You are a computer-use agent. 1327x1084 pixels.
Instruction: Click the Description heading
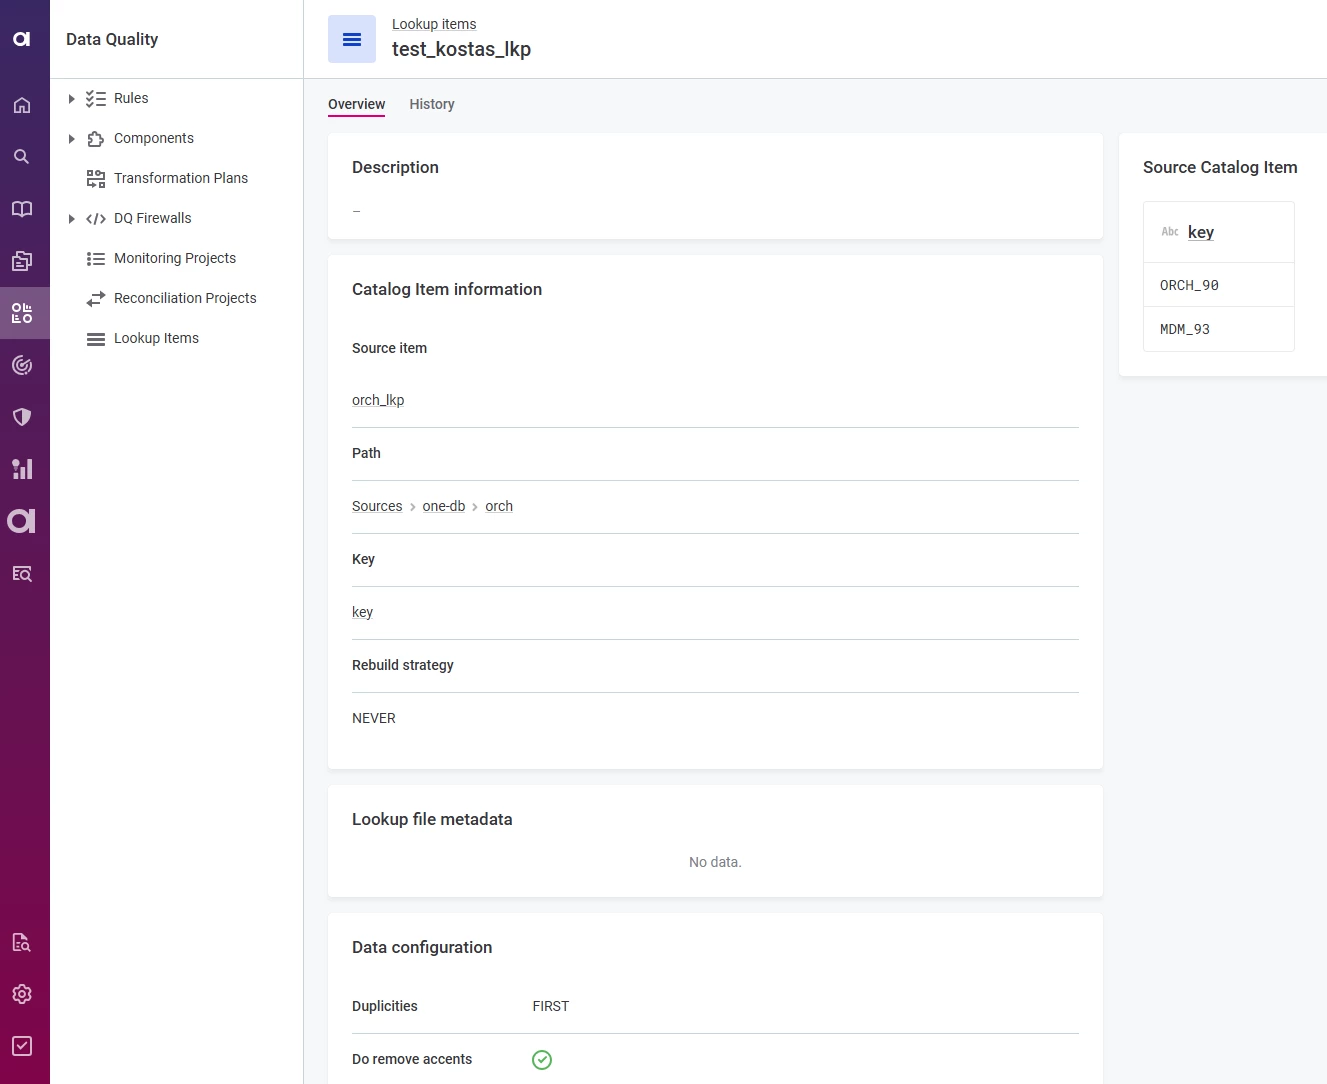click(x=395, y=167)
